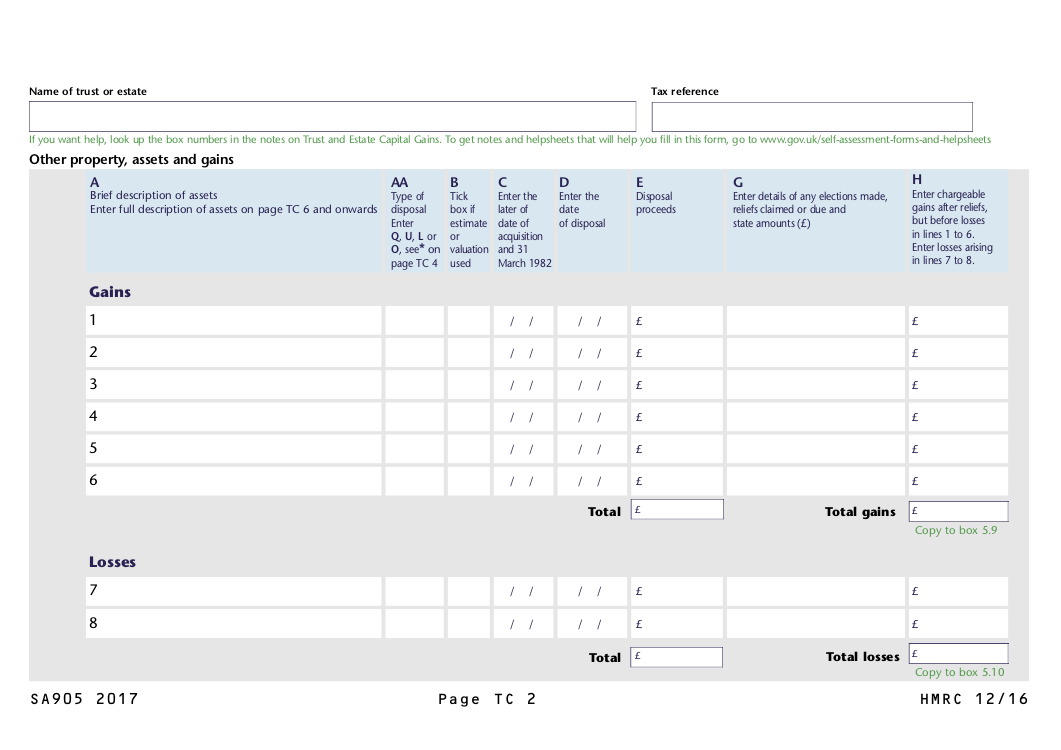This screenshot has width=1061, height=750.
Task: Click row 7 date of disposal field
Action: pos(592,591)
